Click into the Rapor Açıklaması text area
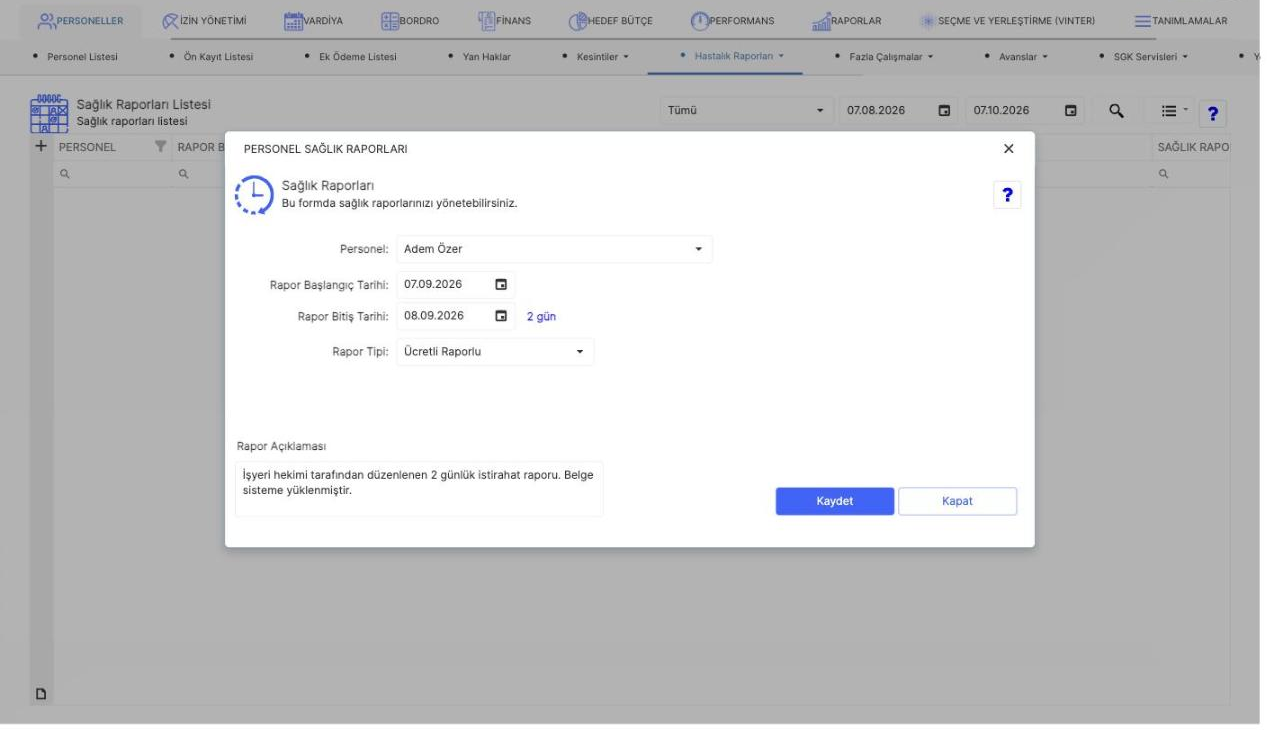The image size is (1271, 735). pyautogui.click(x=419, y=488)
